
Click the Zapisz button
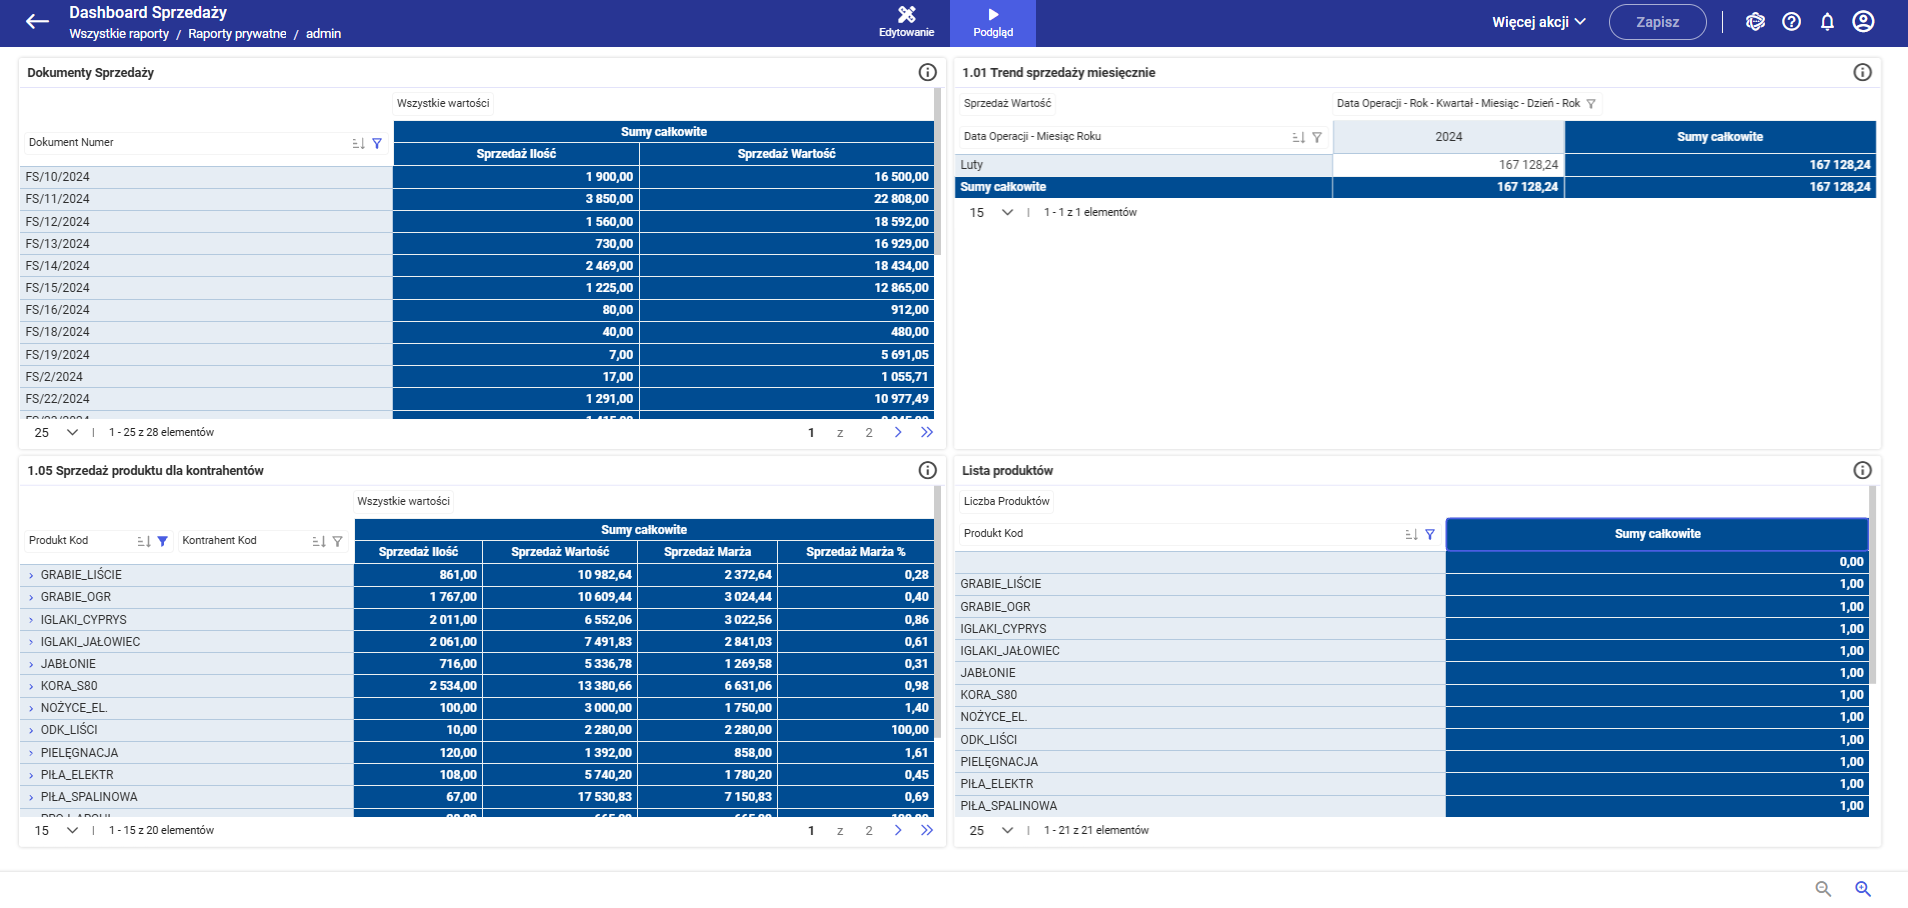coord(1657,22)
